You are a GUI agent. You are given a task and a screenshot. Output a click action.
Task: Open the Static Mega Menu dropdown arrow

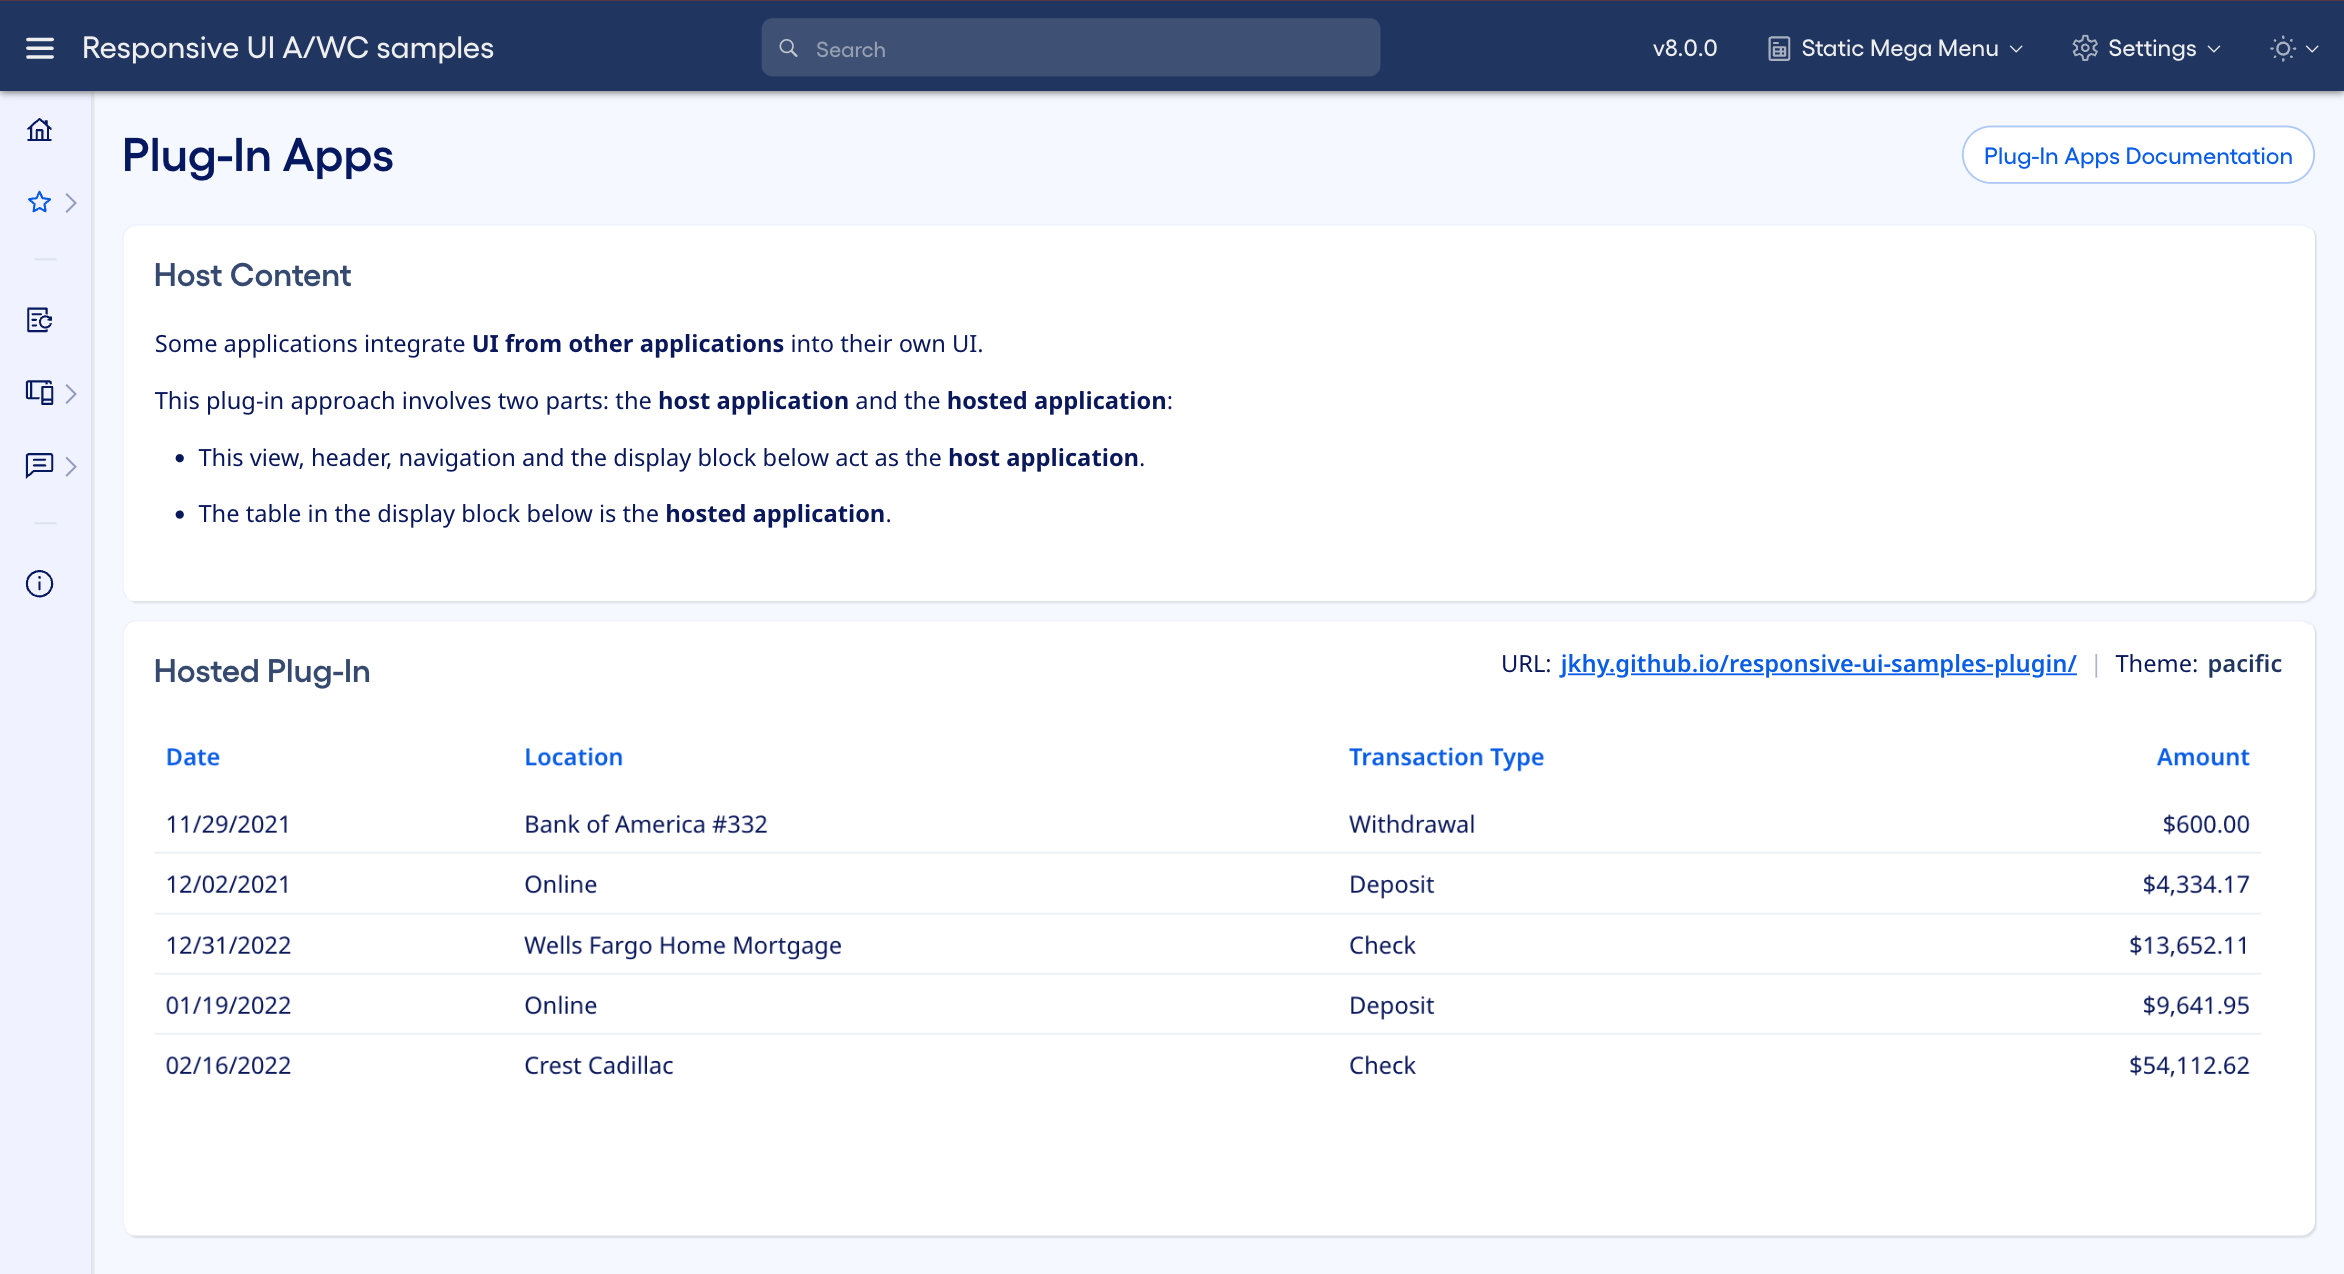click(2017, 49)
